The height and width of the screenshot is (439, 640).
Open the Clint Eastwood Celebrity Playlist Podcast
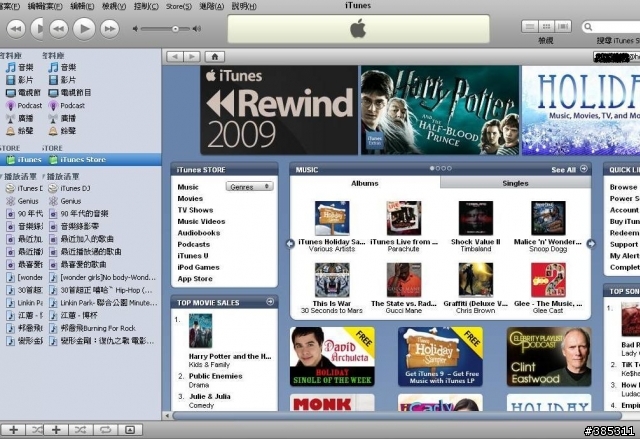(549, 356)
